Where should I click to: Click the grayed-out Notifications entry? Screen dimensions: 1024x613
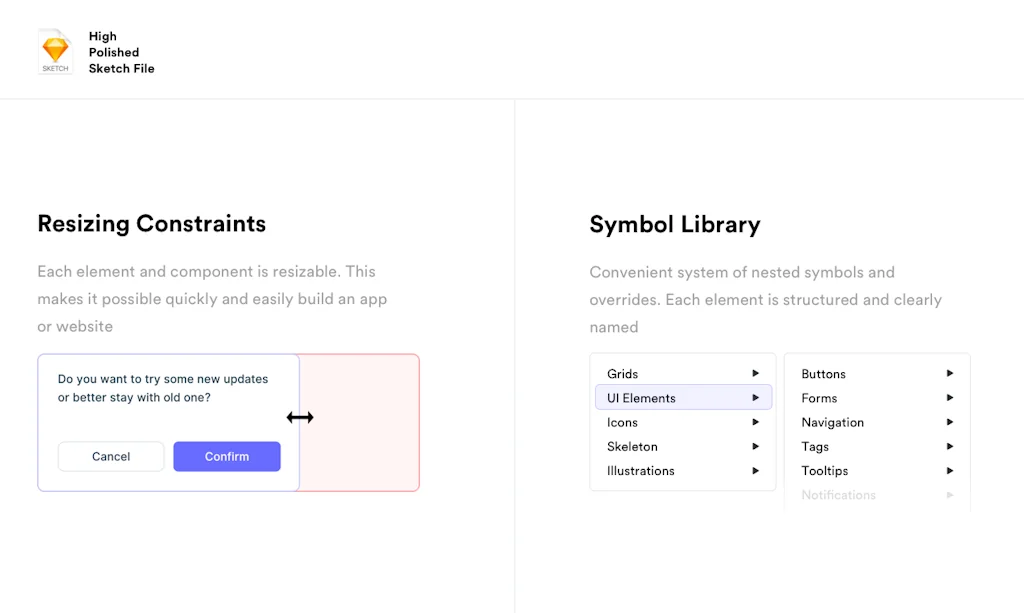(x=838, y=494)
